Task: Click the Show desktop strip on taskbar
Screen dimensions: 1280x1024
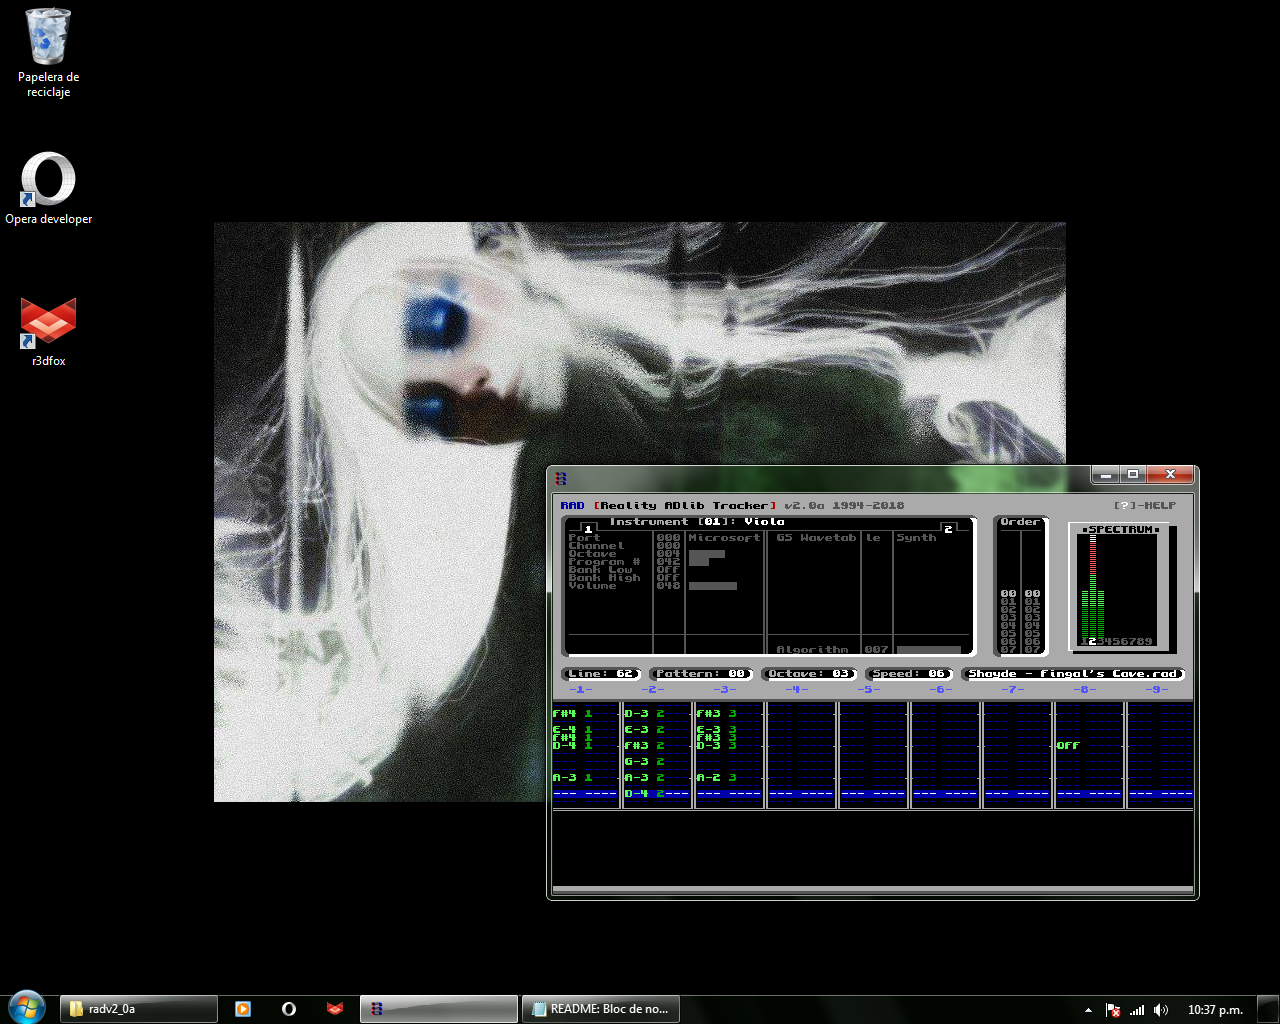Action: point(1268,1009)
